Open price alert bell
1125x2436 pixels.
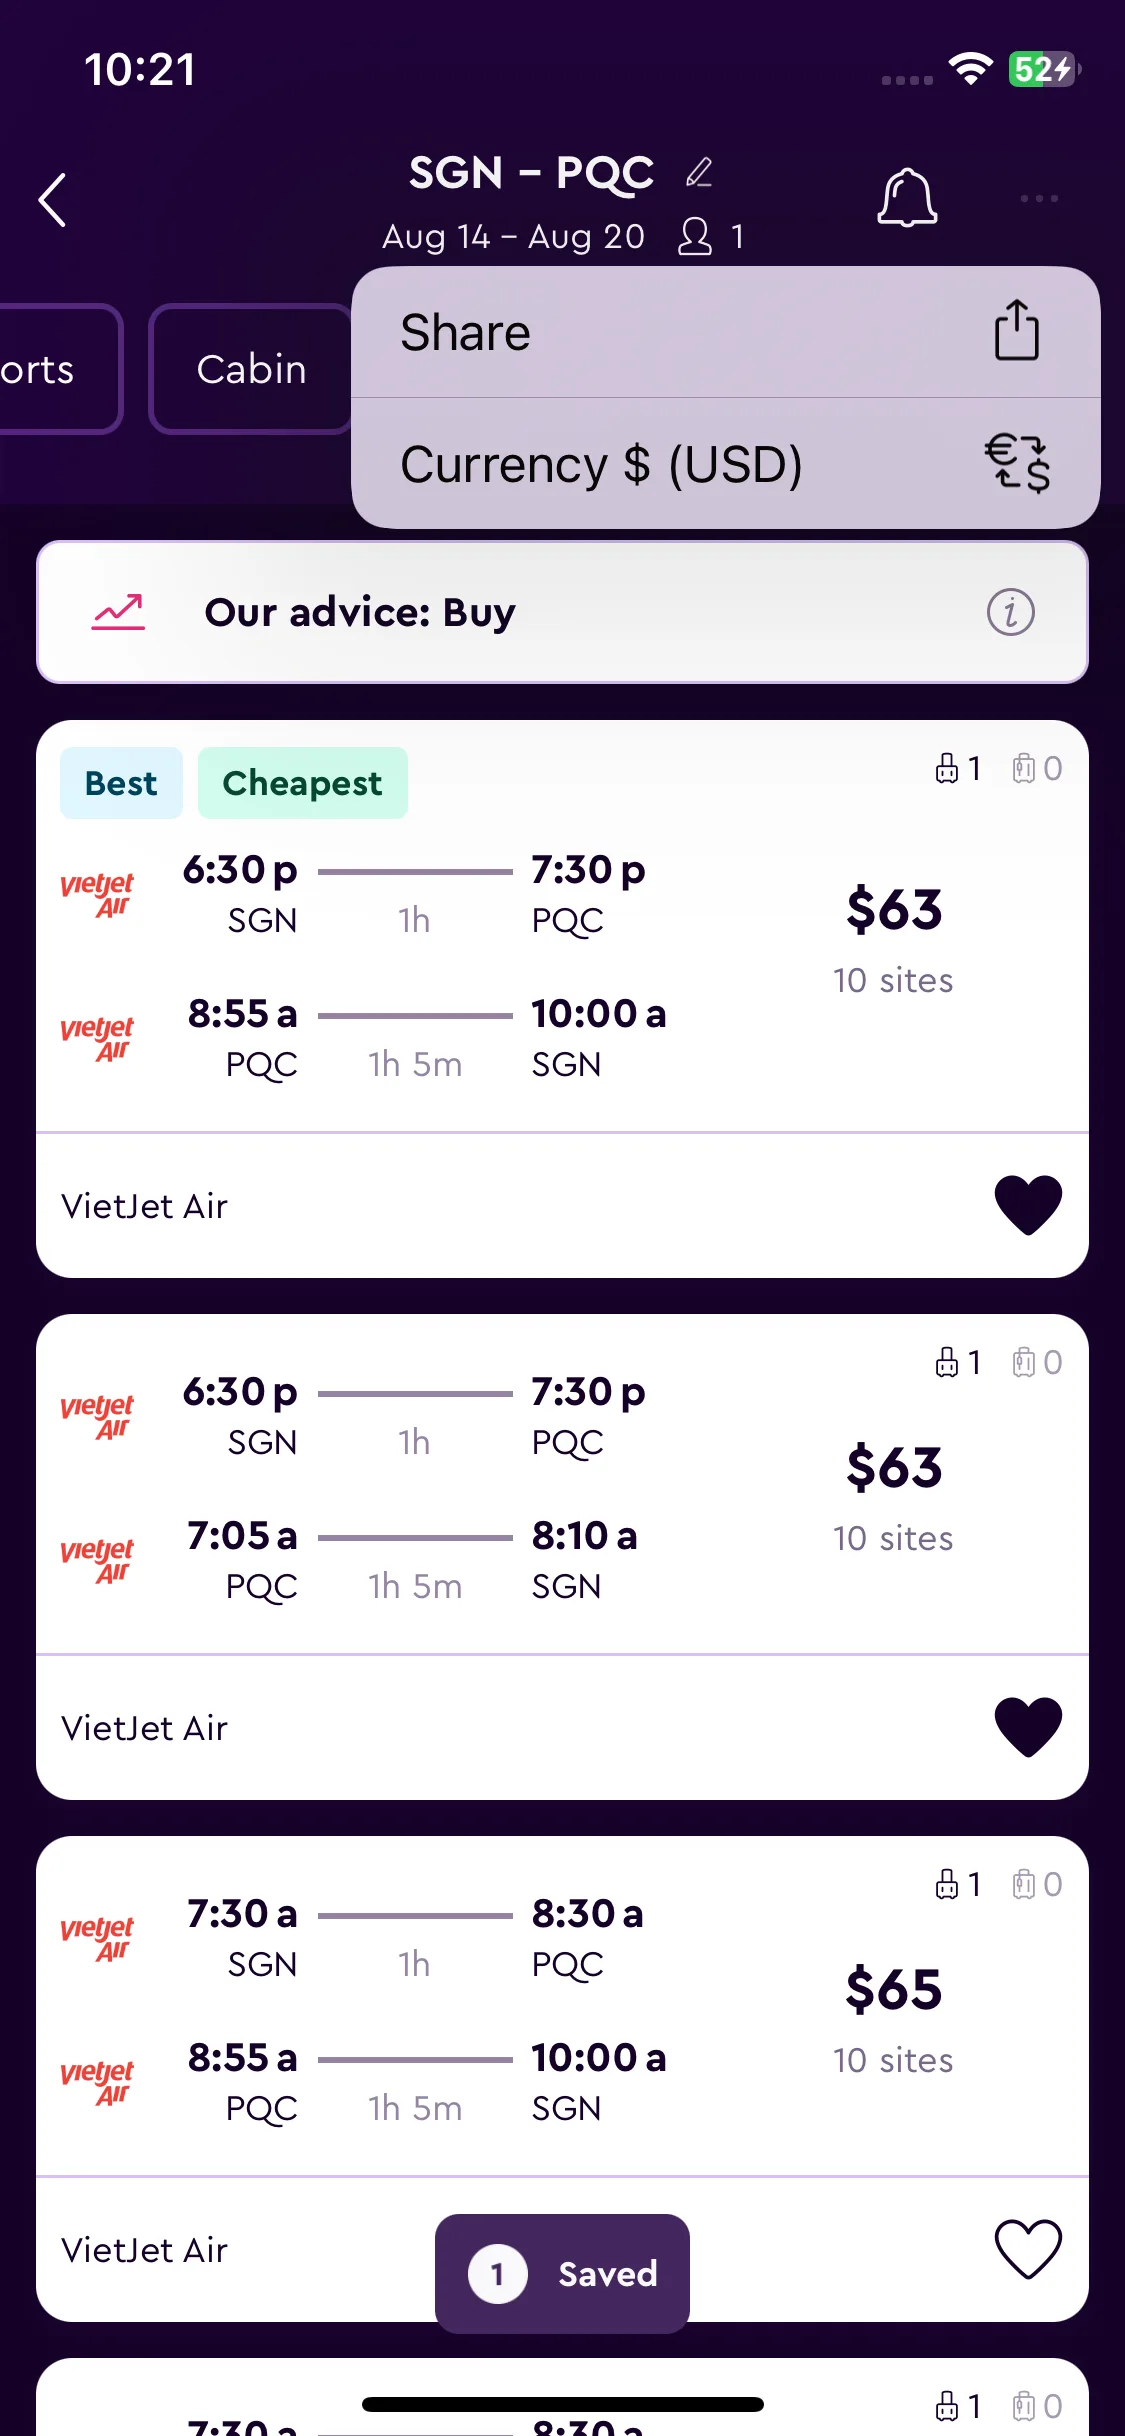point(907,197)
